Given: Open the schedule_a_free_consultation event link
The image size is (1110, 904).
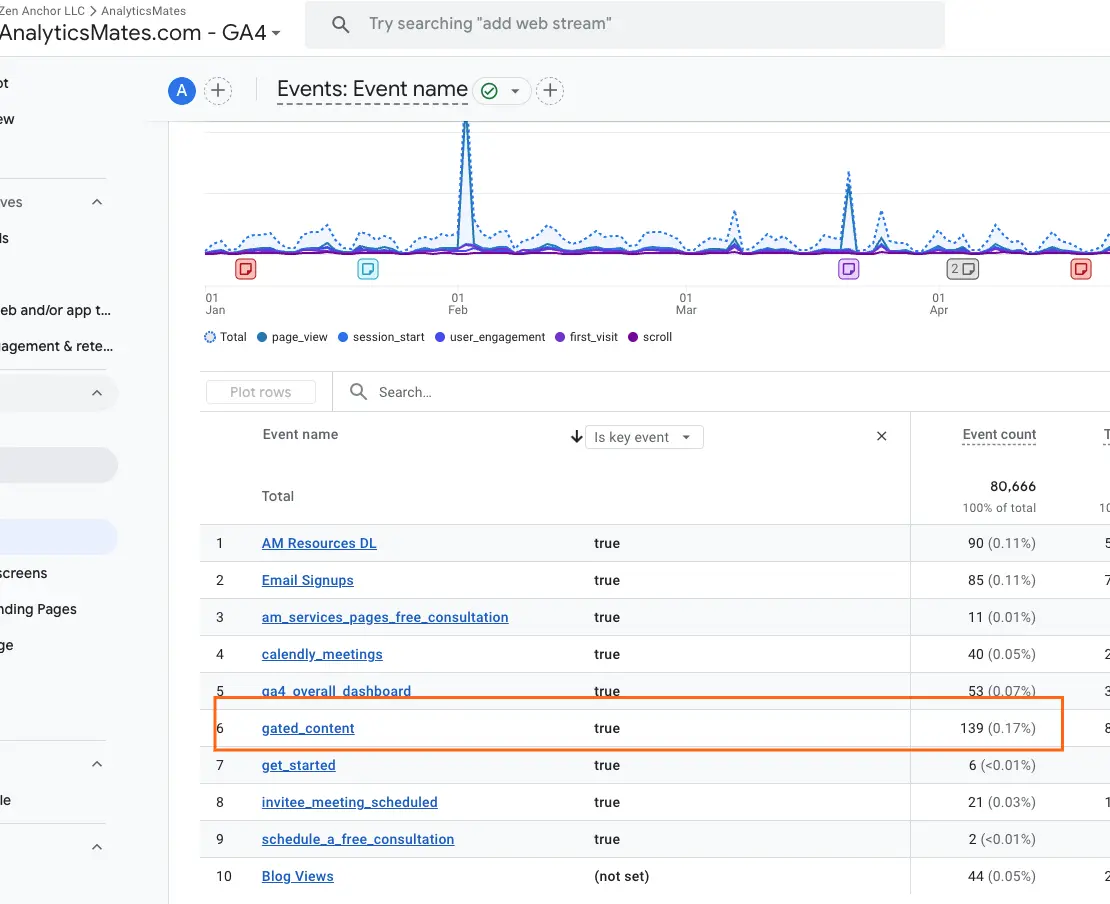Looking at the screenshot, I should 357,839.
